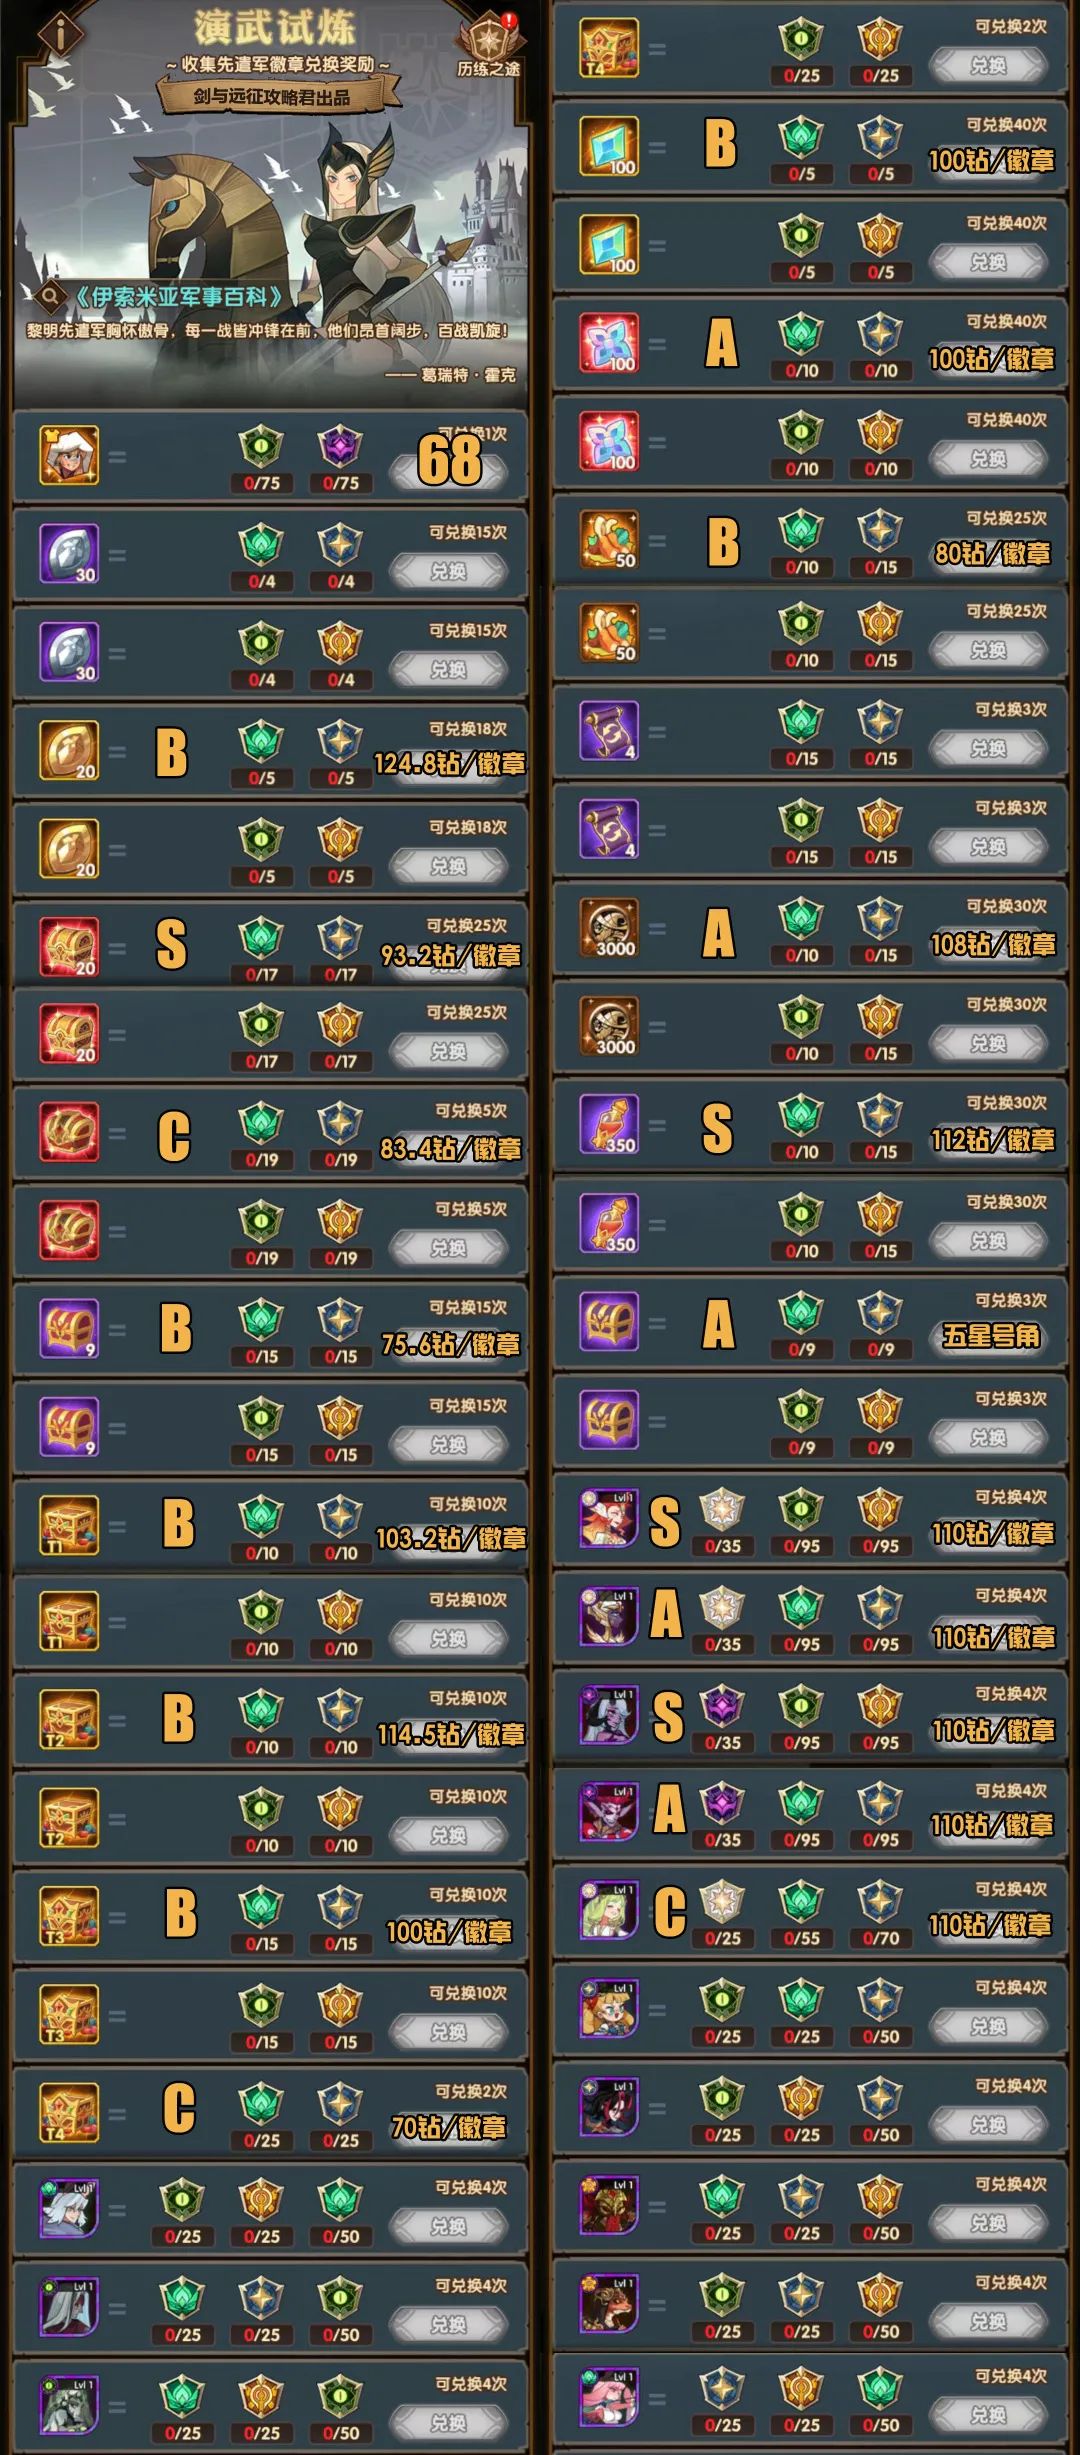Select the 350 purple potion icon rated S
Screen dimensions: 1080x2455
(609, 1124)
